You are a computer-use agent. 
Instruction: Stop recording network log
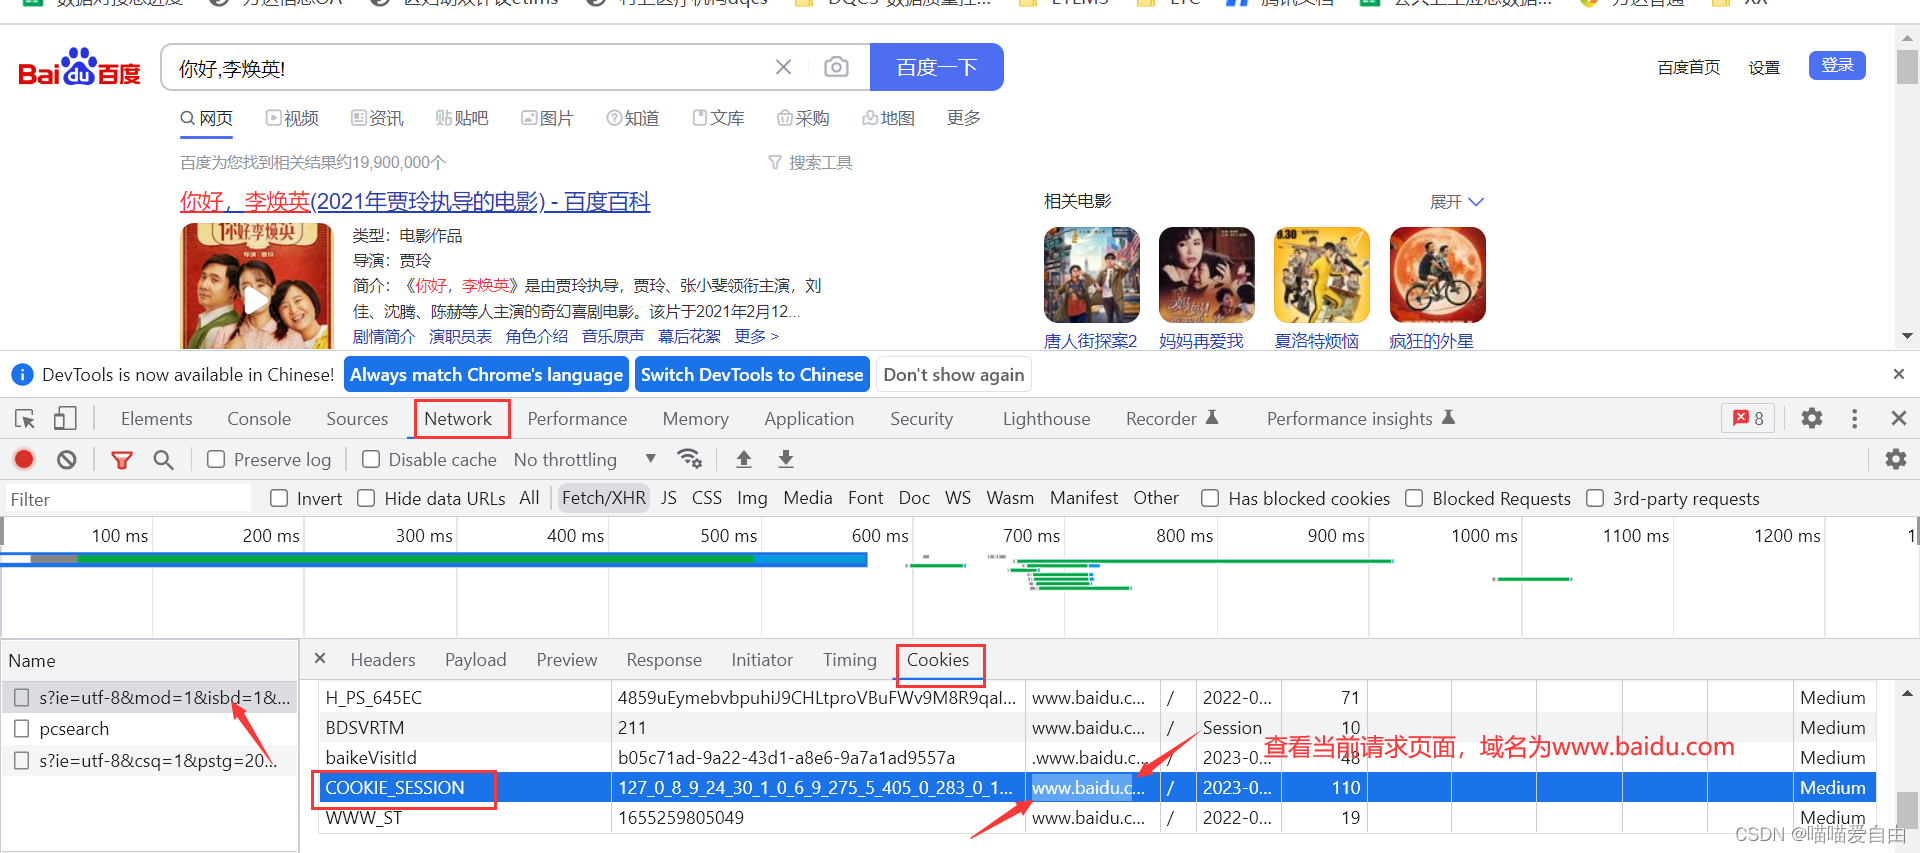(x=24, y=459)
